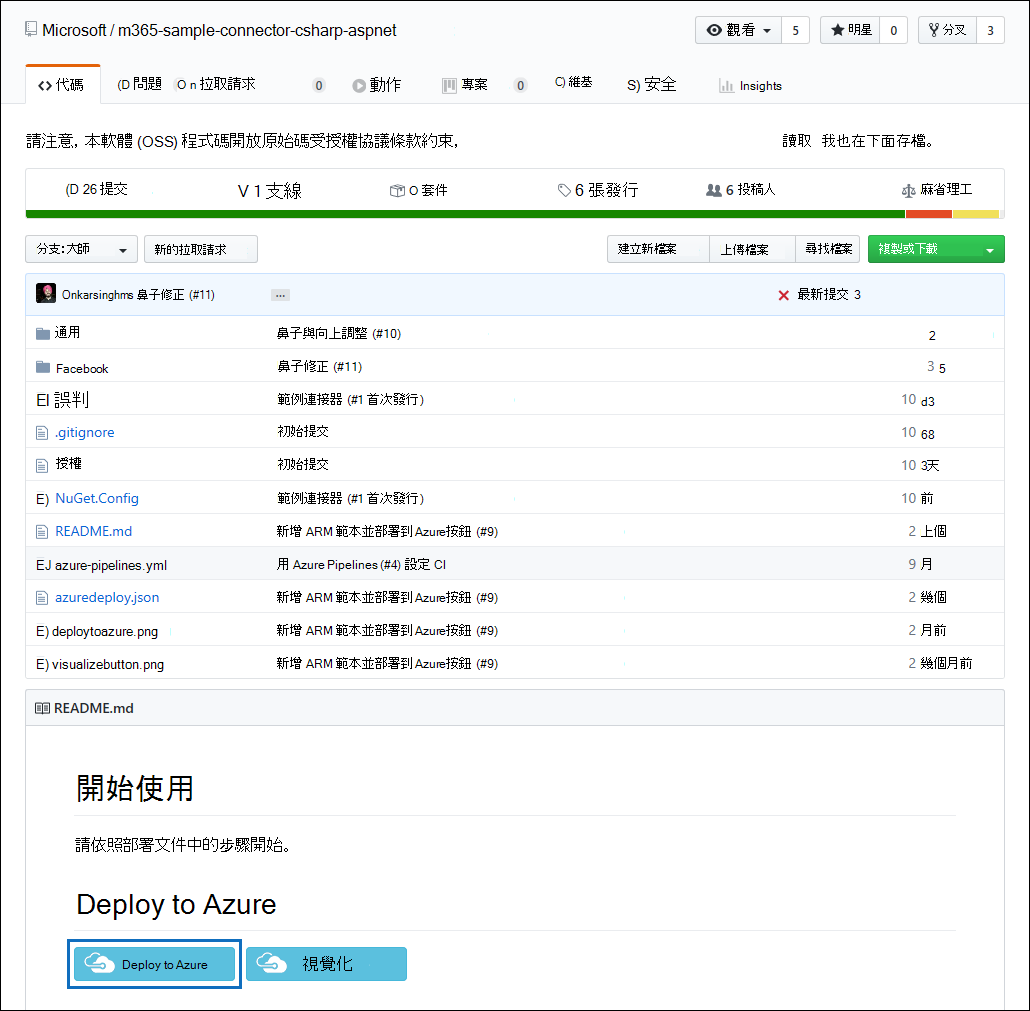The height and width of the screenshot is (1011, 1030).
Task: Click the file icon beside azuredeploy.json
Action: click(42, 598)
